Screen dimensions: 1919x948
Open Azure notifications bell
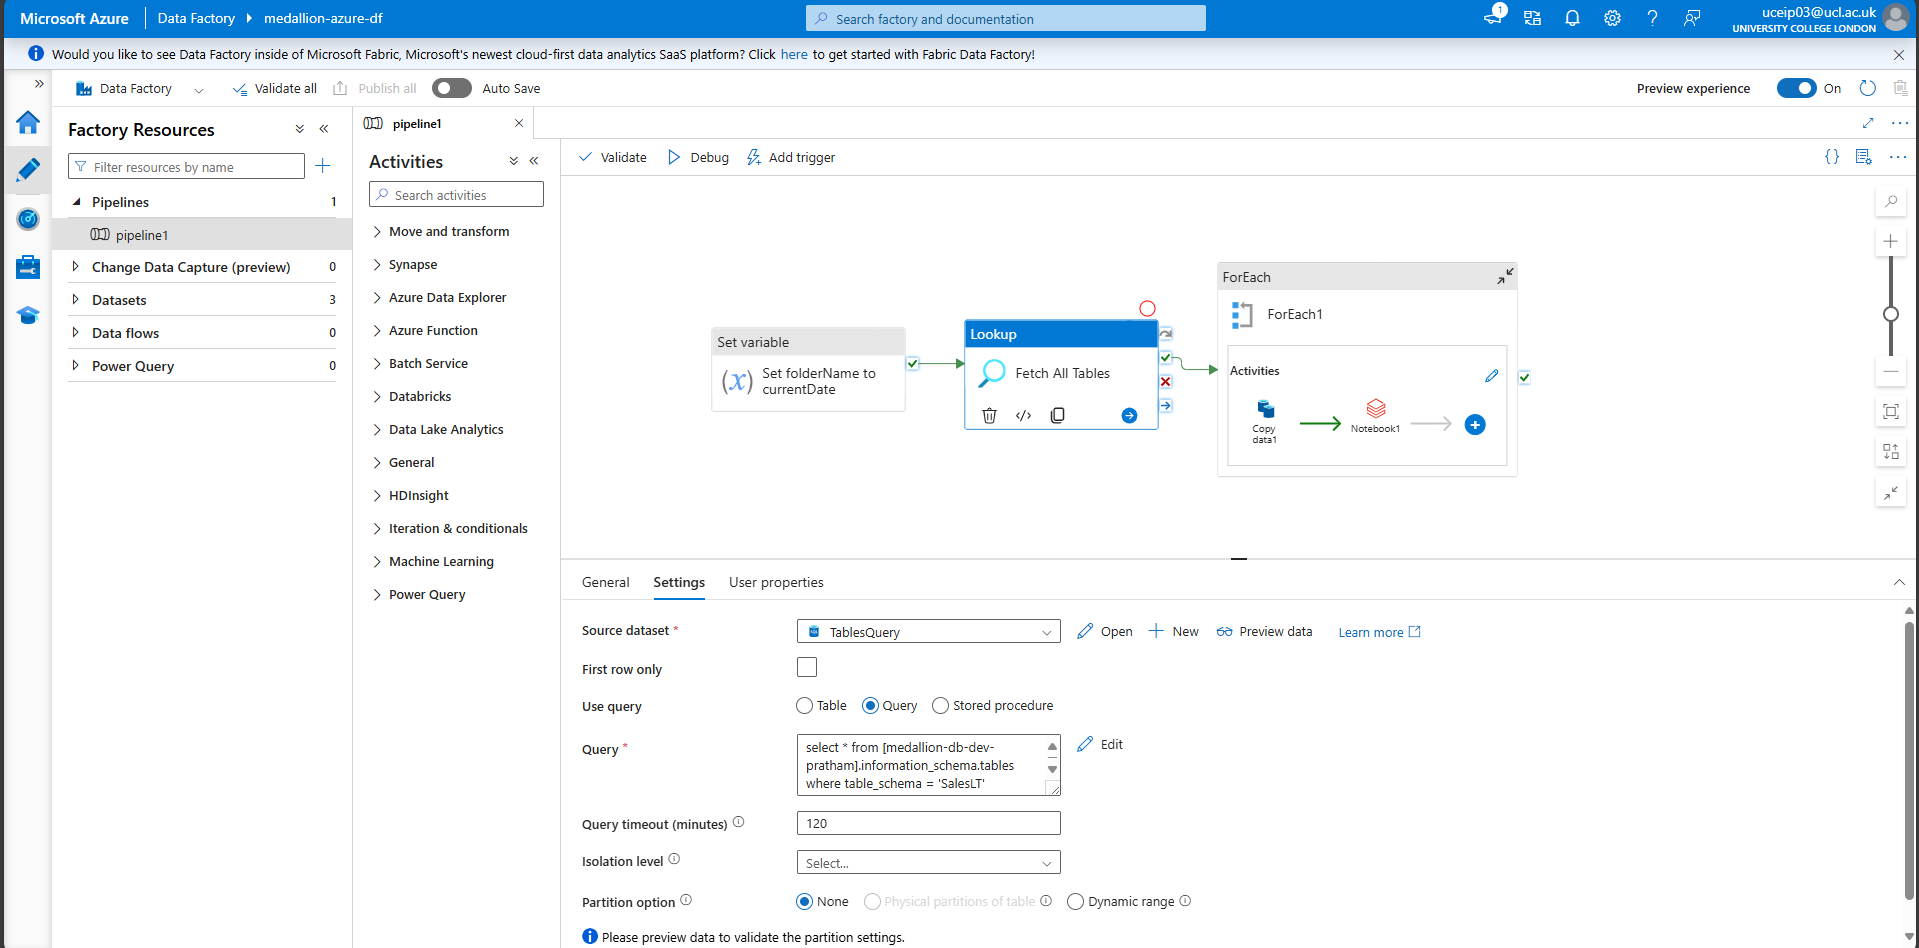click(x=1572, y=18)
